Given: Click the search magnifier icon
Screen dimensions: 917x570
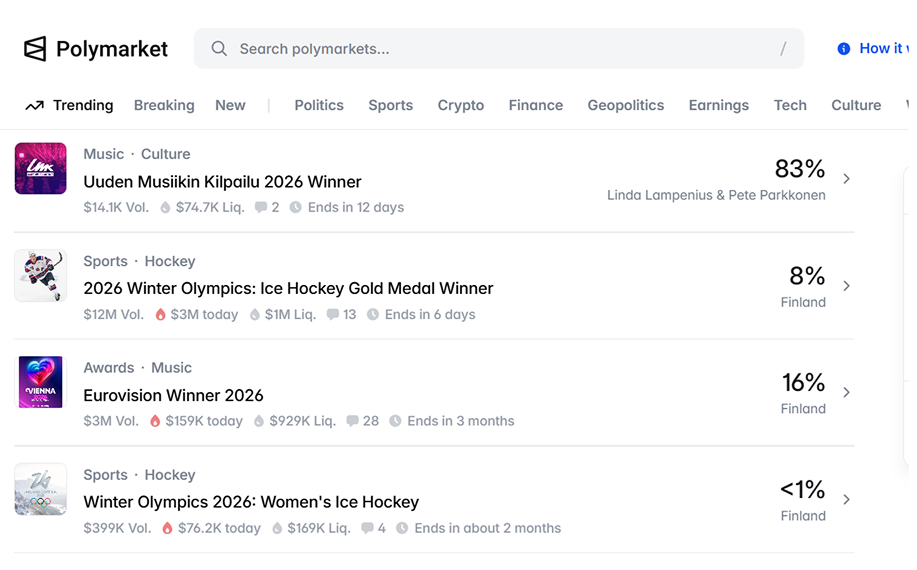Looking at the screenshot, I should [219, 49].
